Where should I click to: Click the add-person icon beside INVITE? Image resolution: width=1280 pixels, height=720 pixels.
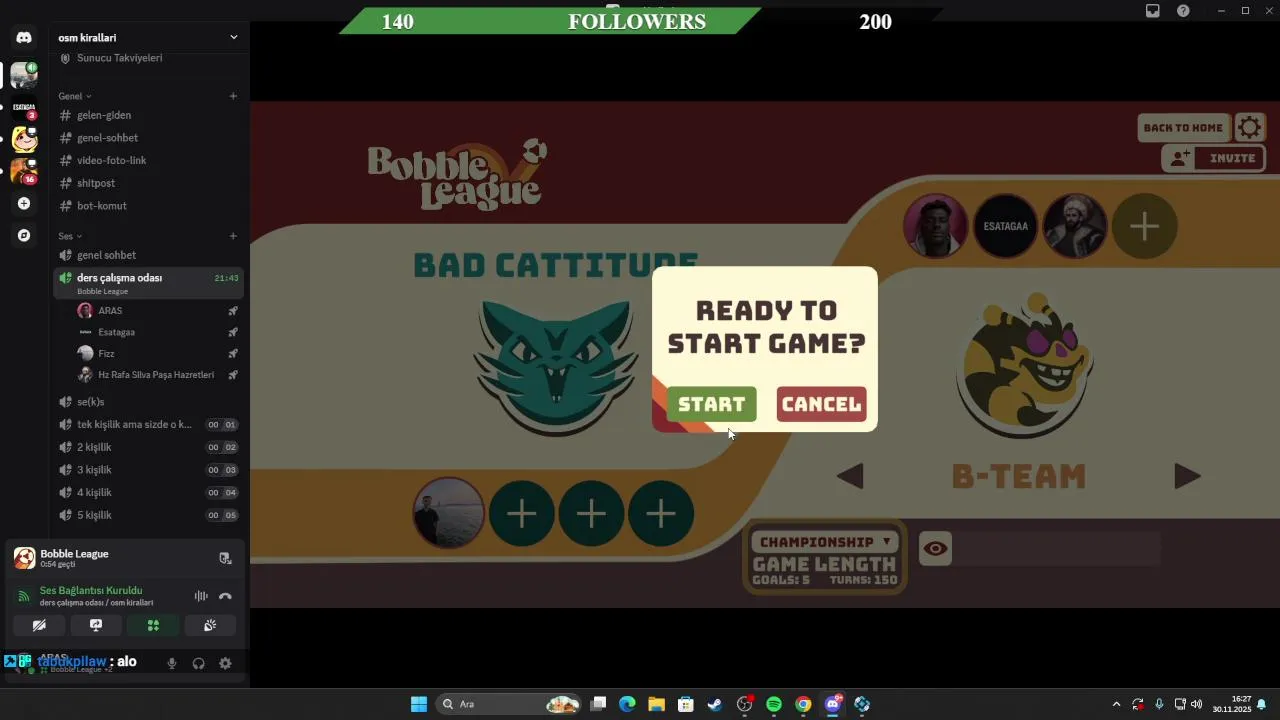[x=1181, y=158]
